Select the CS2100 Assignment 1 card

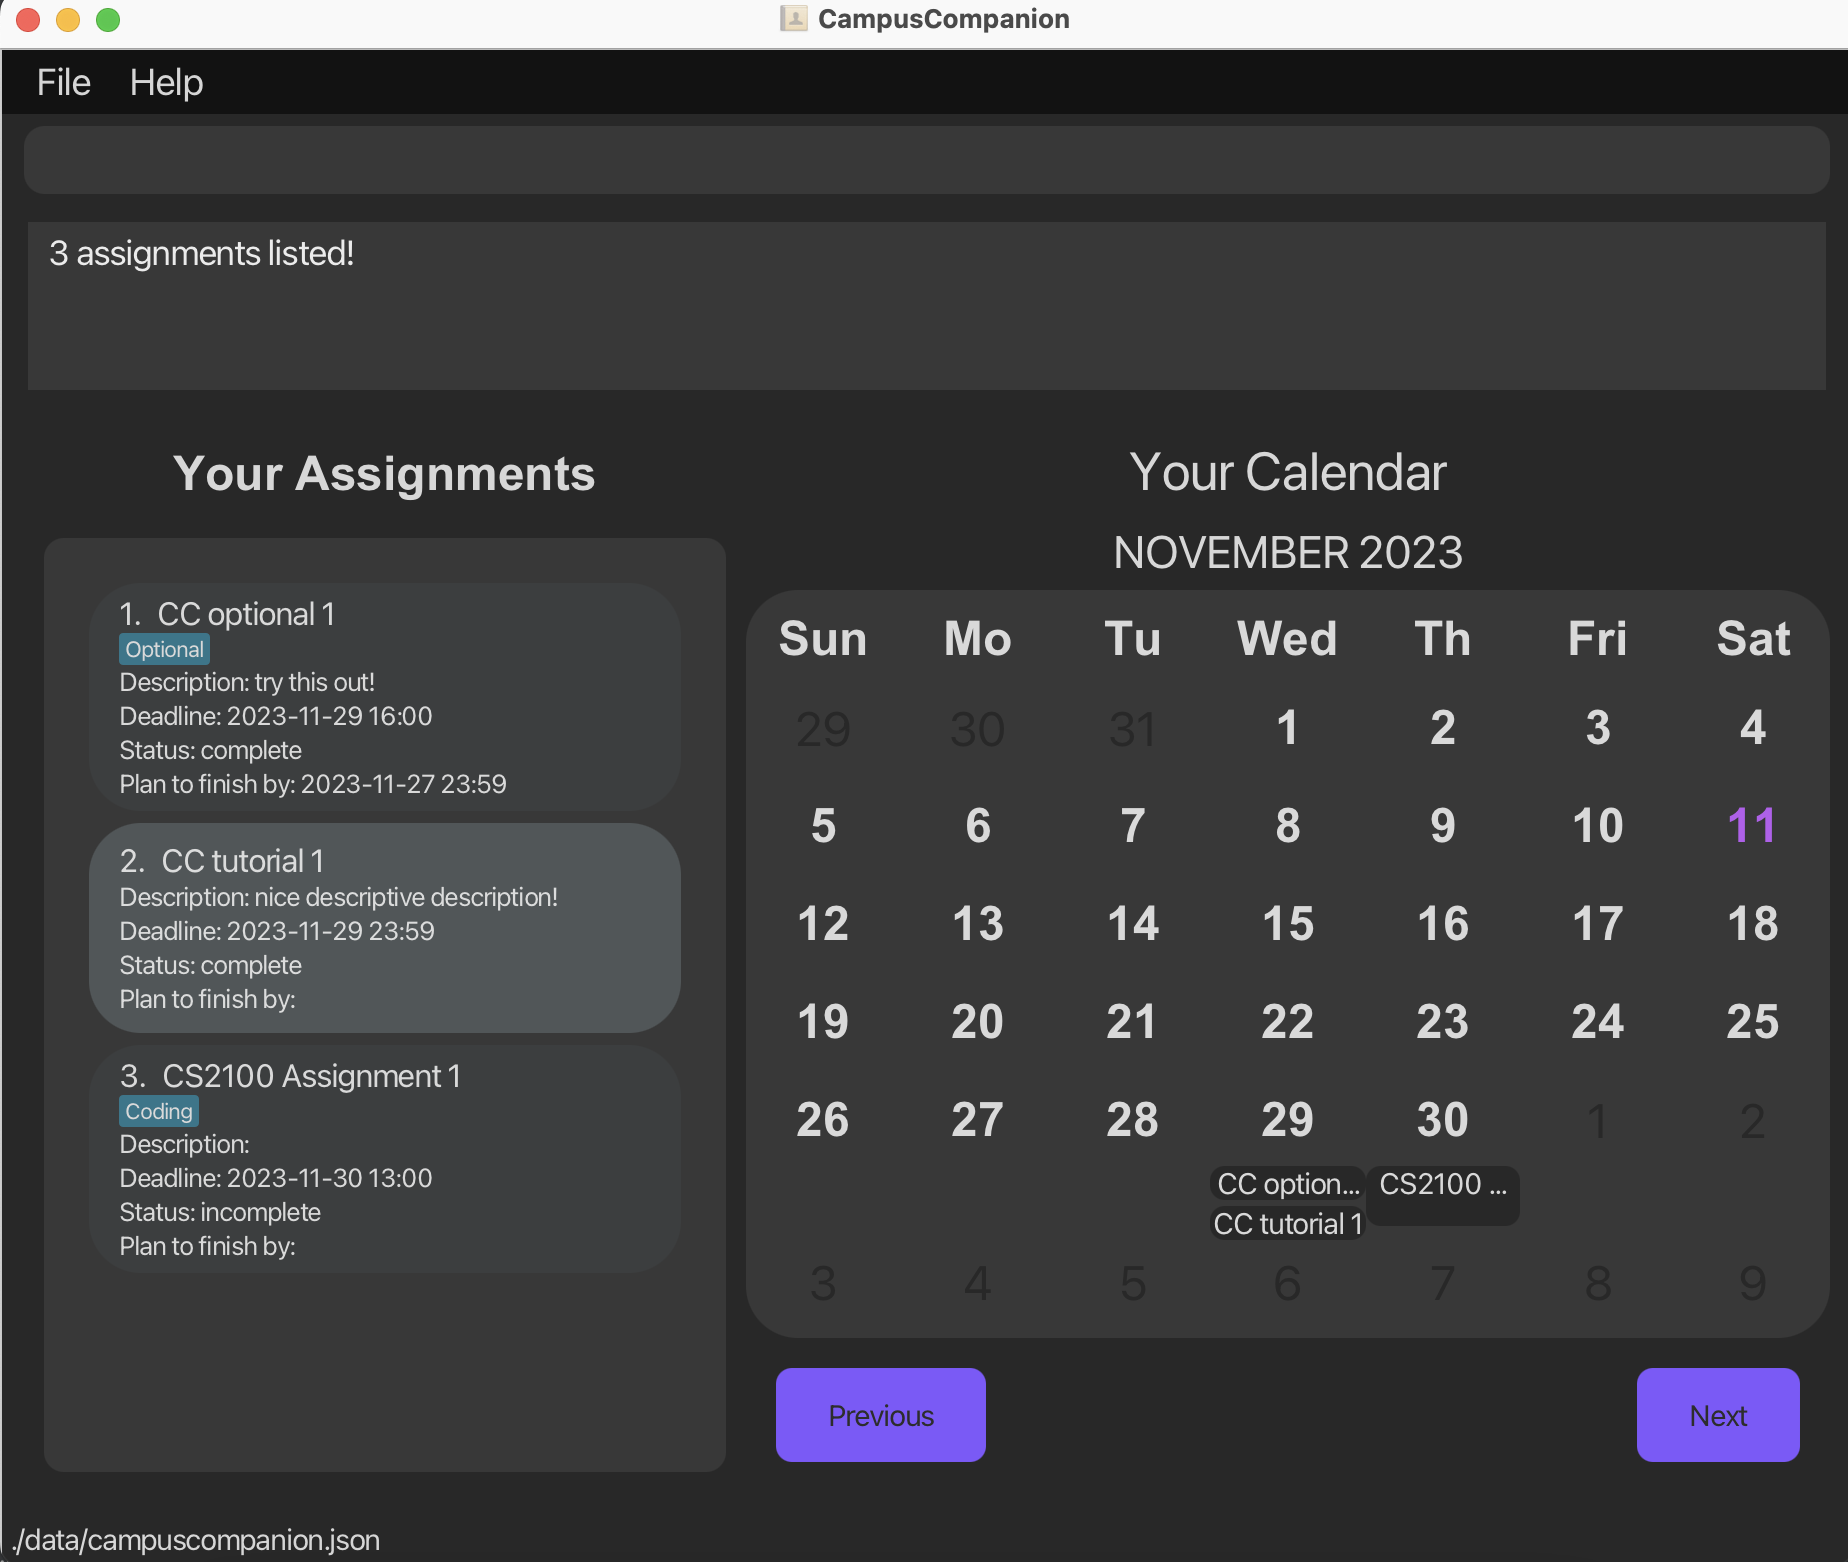385,1159
